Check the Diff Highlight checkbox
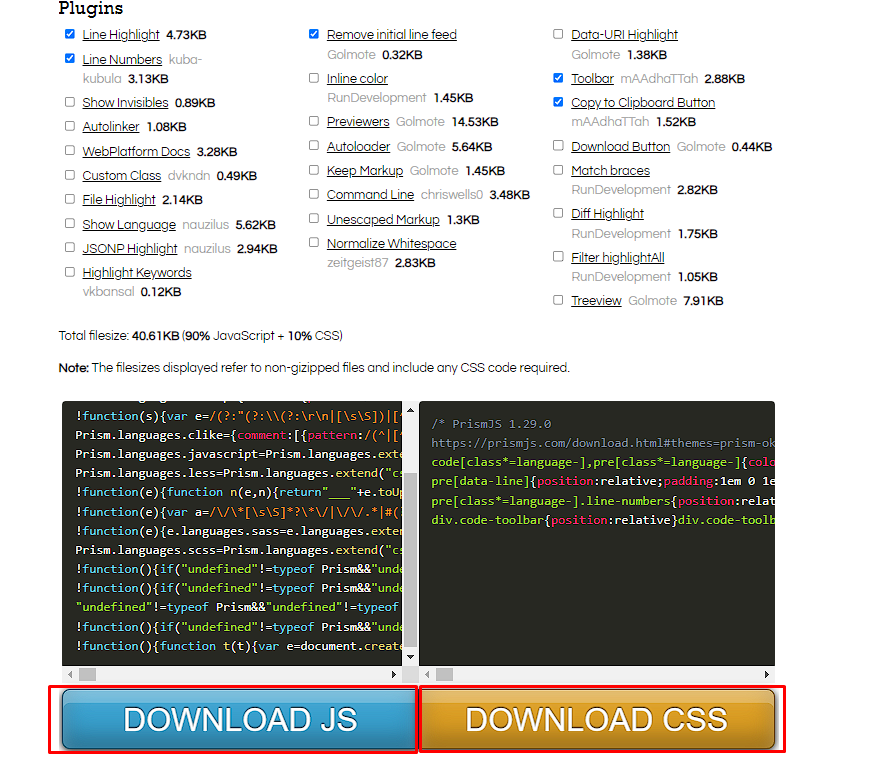The height and width of the screenshot is (768, 873). coord(558,213)
